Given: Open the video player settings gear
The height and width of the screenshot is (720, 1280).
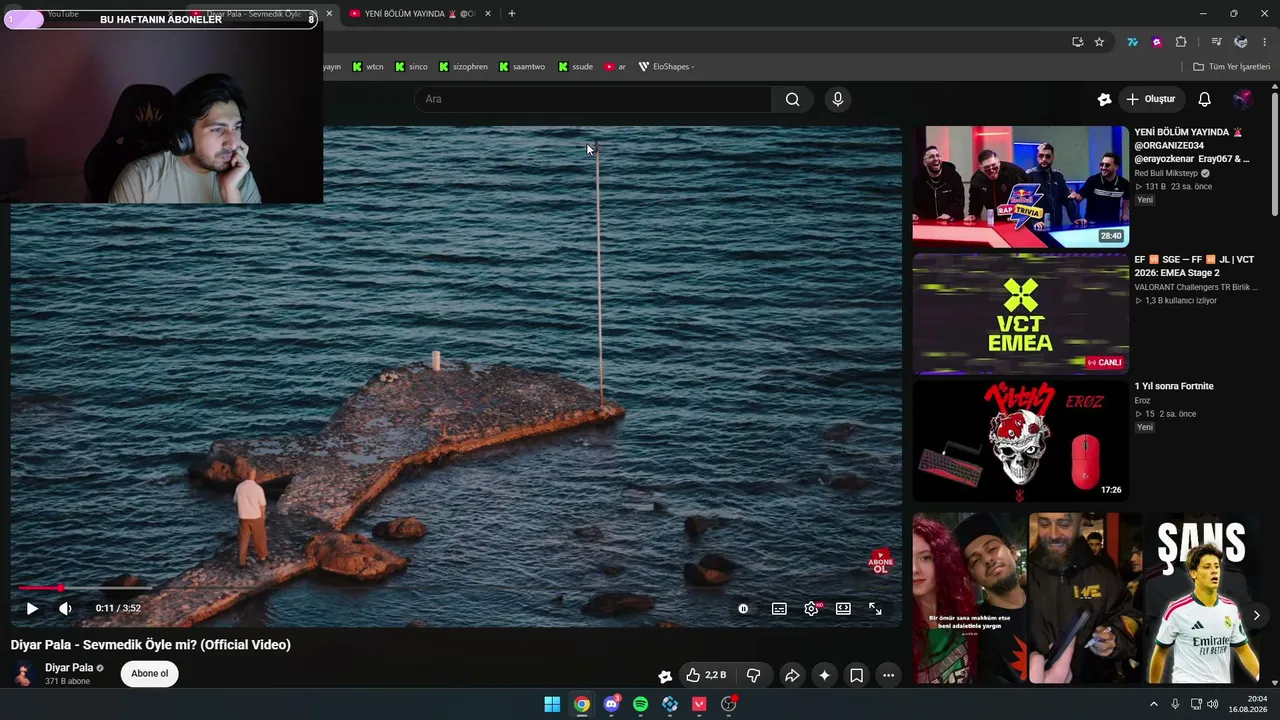Looking at the screenshot, I should click(811, 608).
